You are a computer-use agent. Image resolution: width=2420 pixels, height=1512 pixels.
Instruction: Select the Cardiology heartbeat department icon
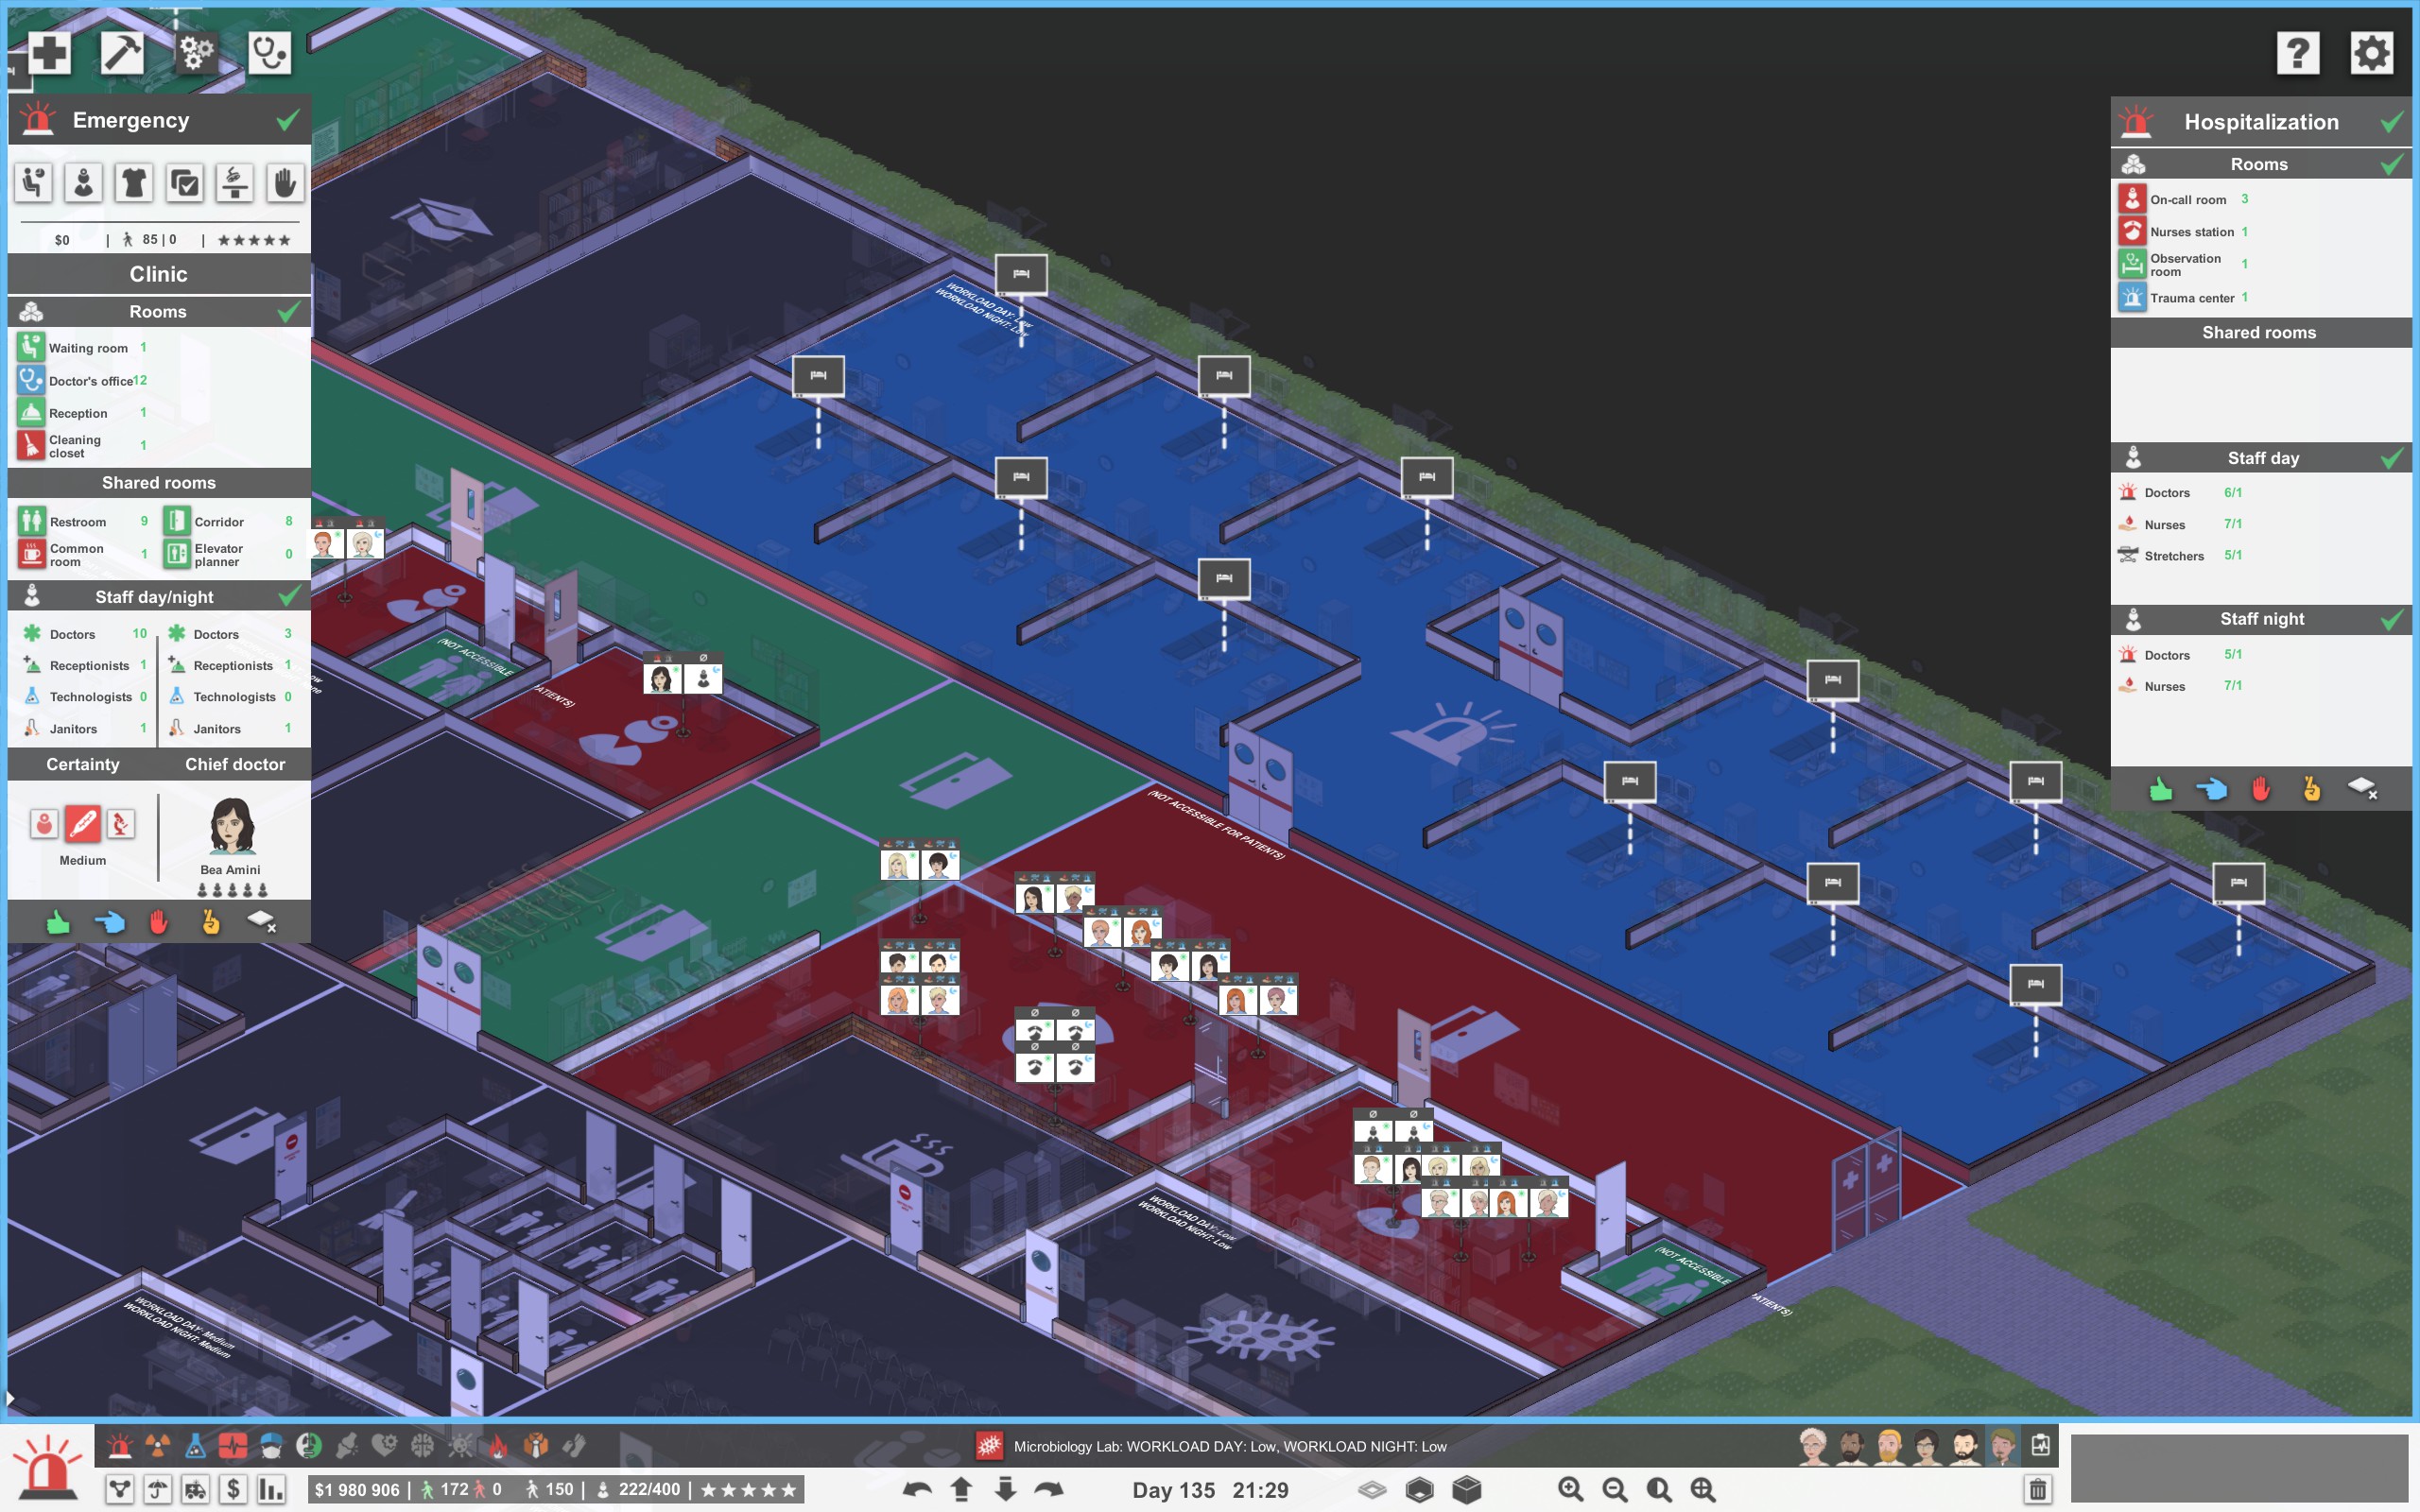click(233, 1445)
